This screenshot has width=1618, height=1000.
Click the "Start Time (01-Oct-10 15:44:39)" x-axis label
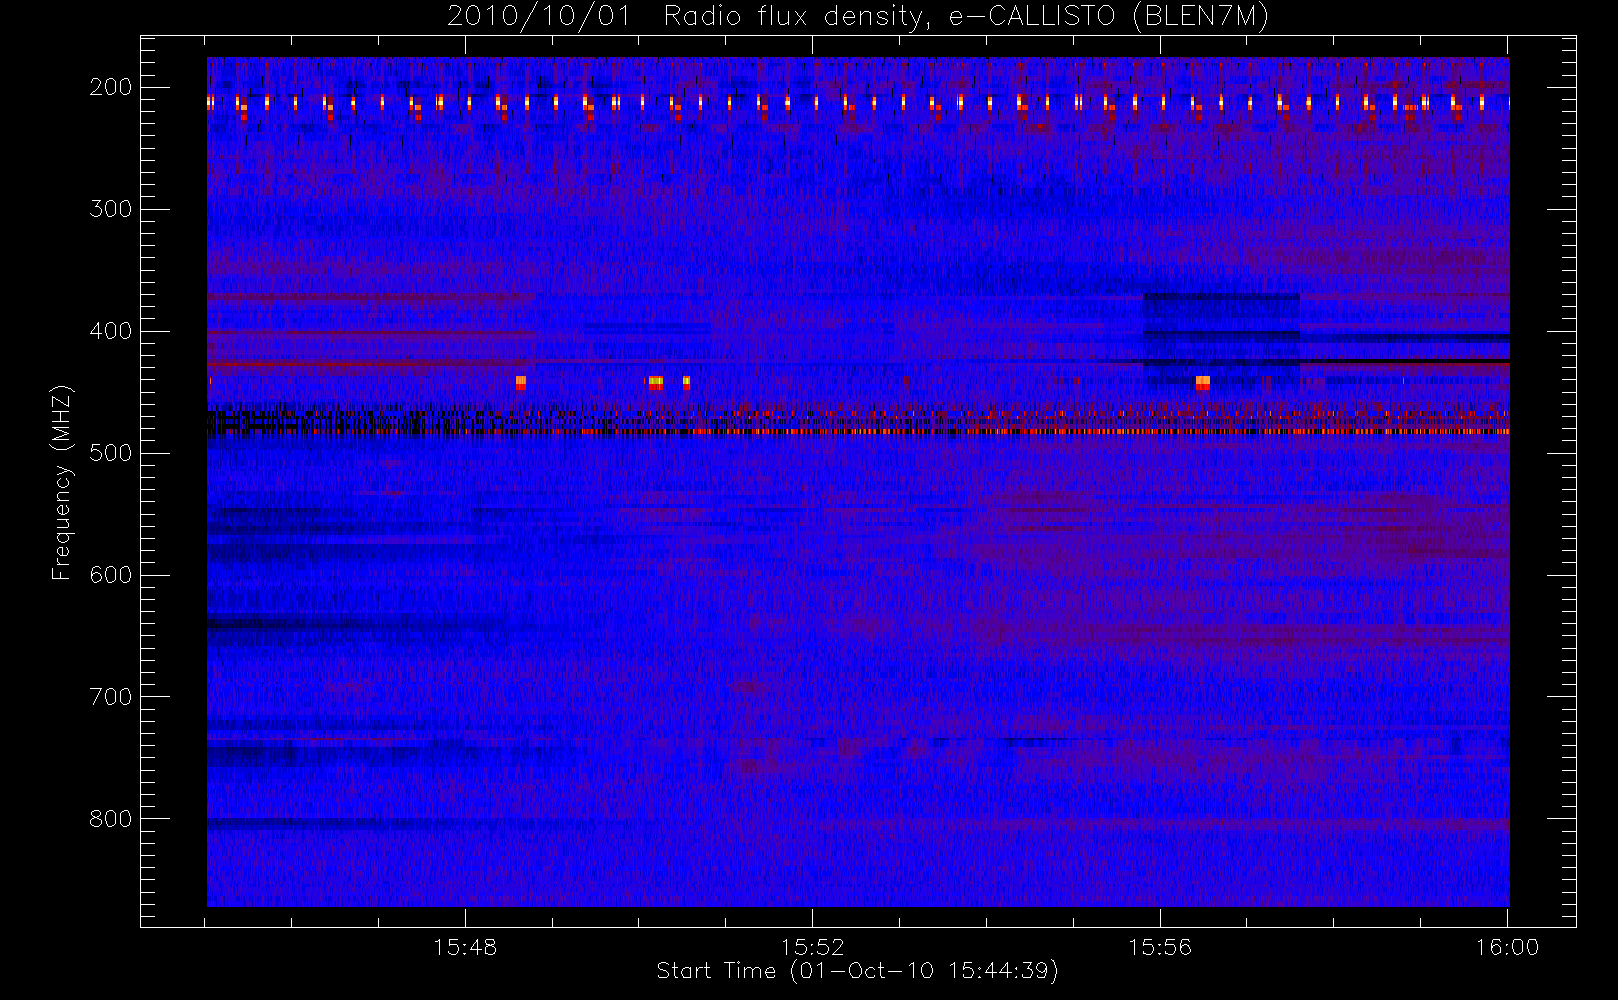[x=857, y=971]
